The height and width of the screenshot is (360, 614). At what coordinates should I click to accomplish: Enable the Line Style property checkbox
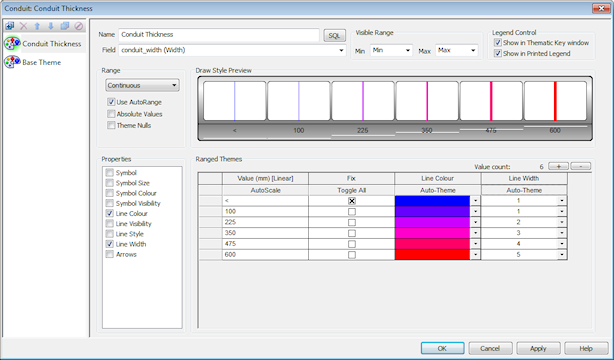coord(110,234)
